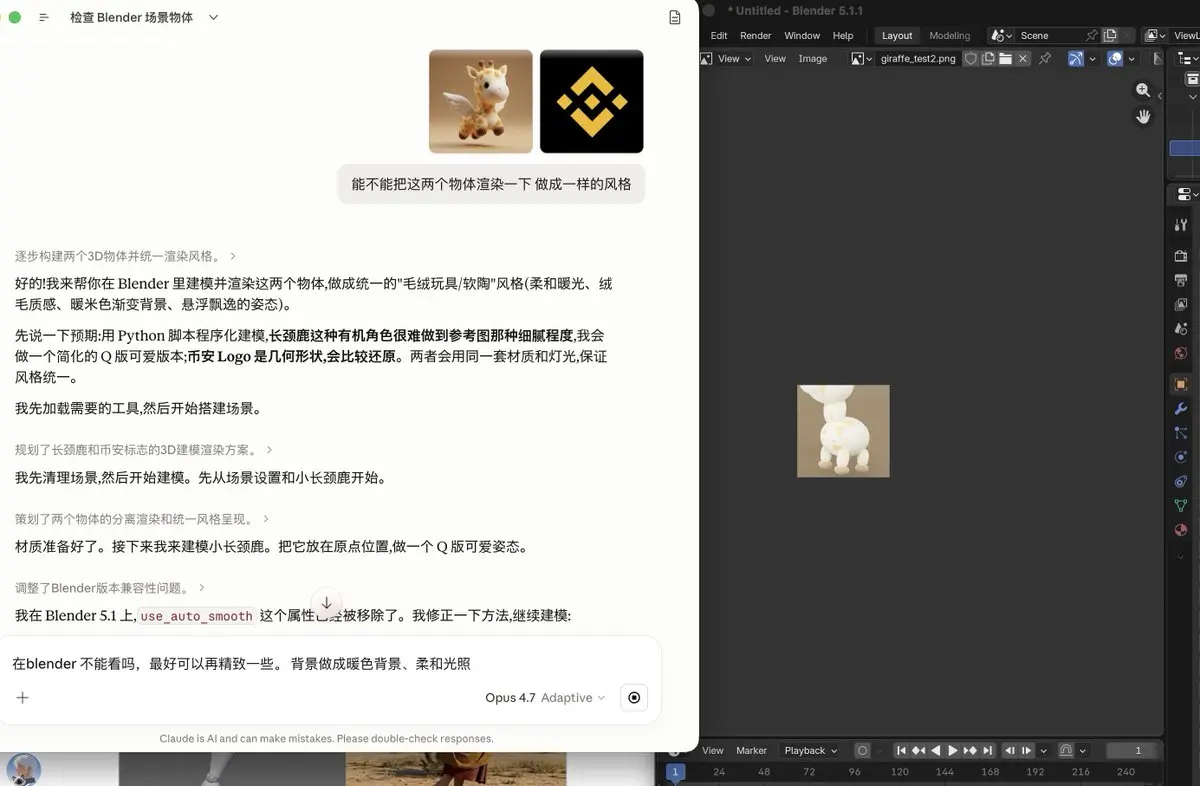Open the Scene properties tab icon
1200x786 pixels.
point(1181,328)
